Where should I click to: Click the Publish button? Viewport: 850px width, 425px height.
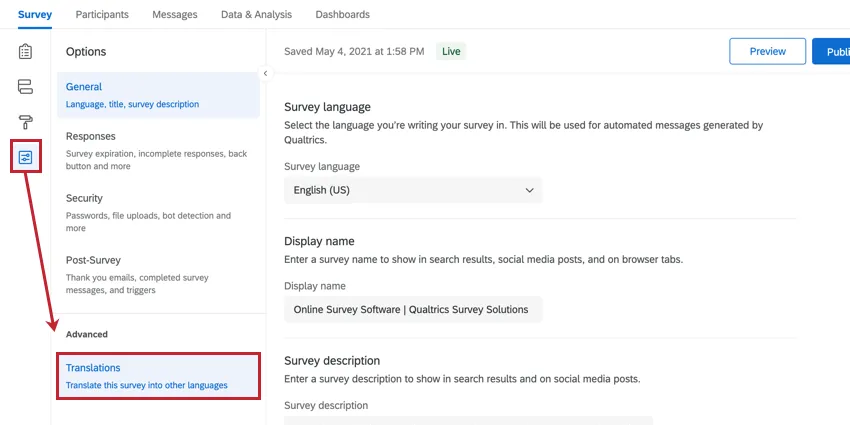831,51
